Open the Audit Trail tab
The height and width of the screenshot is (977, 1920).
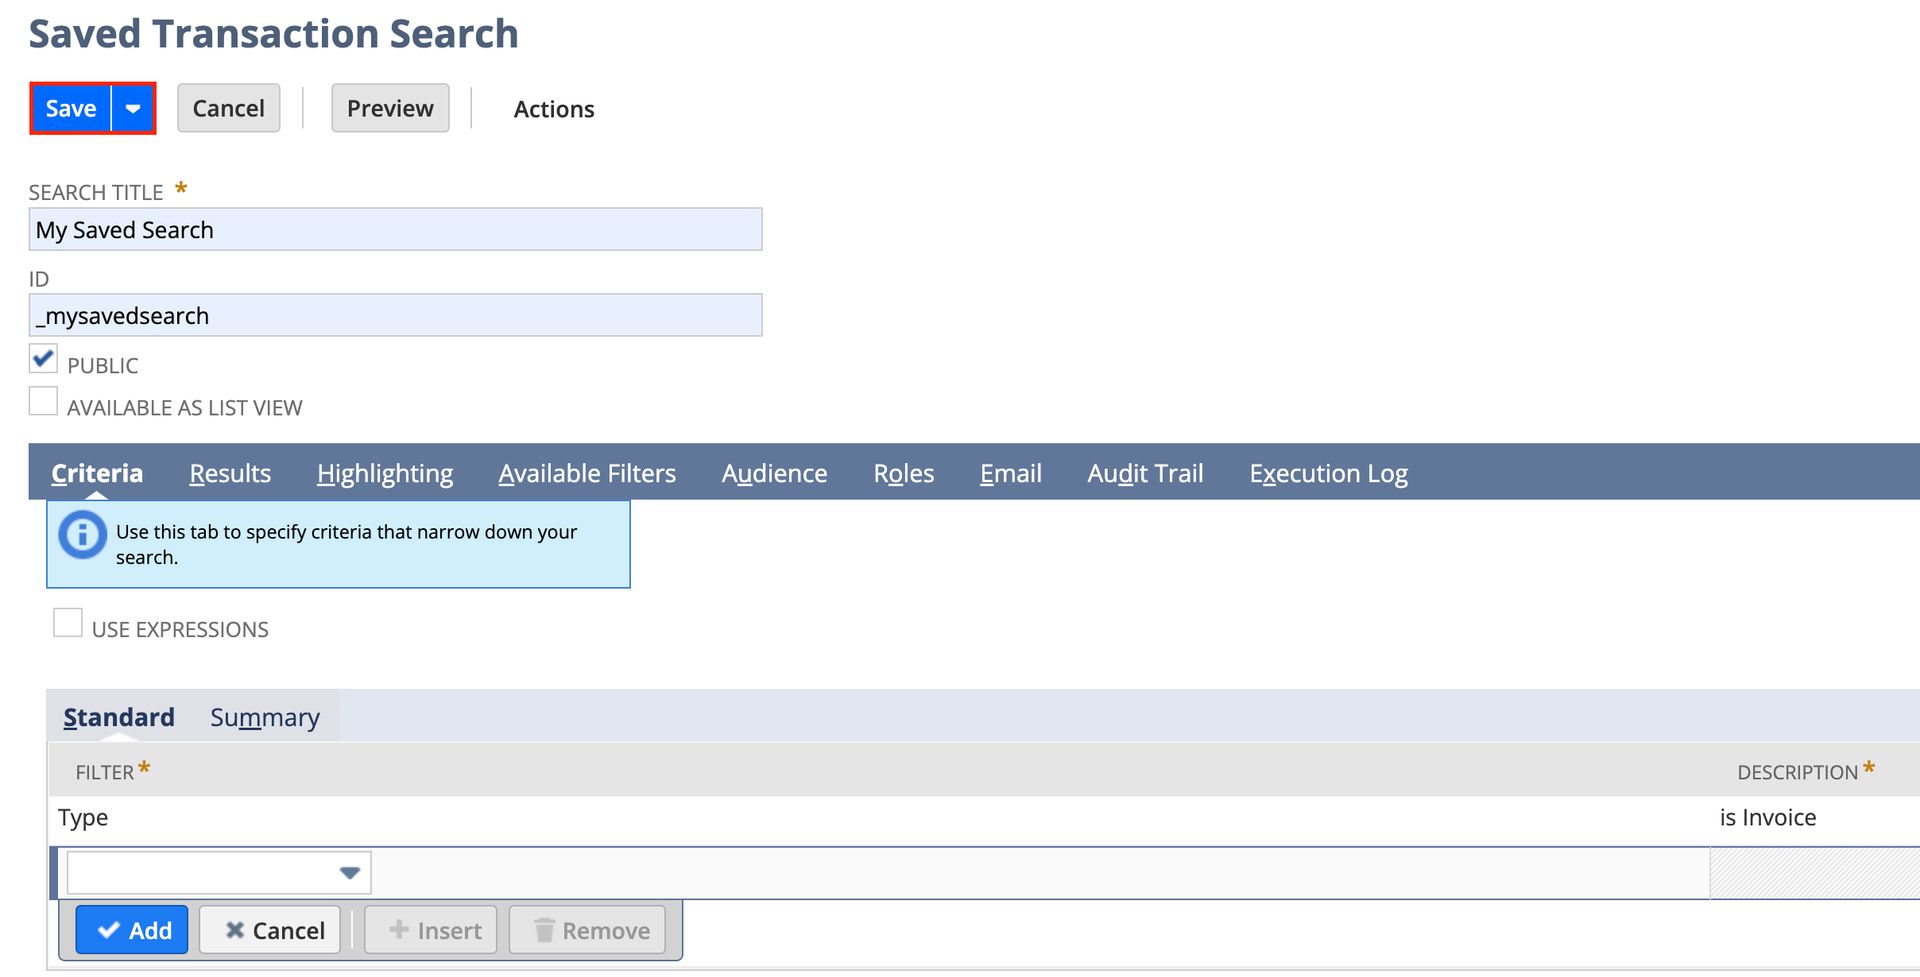point(1145,473)
